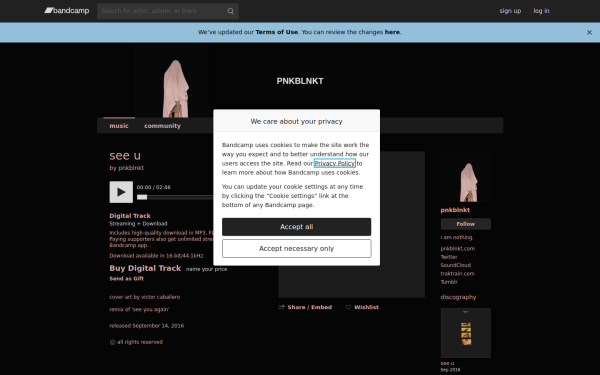The width and height of the screenshot is (600, 375).
Task: Choose Accept necessary only
Action: [x=297, y=249]
